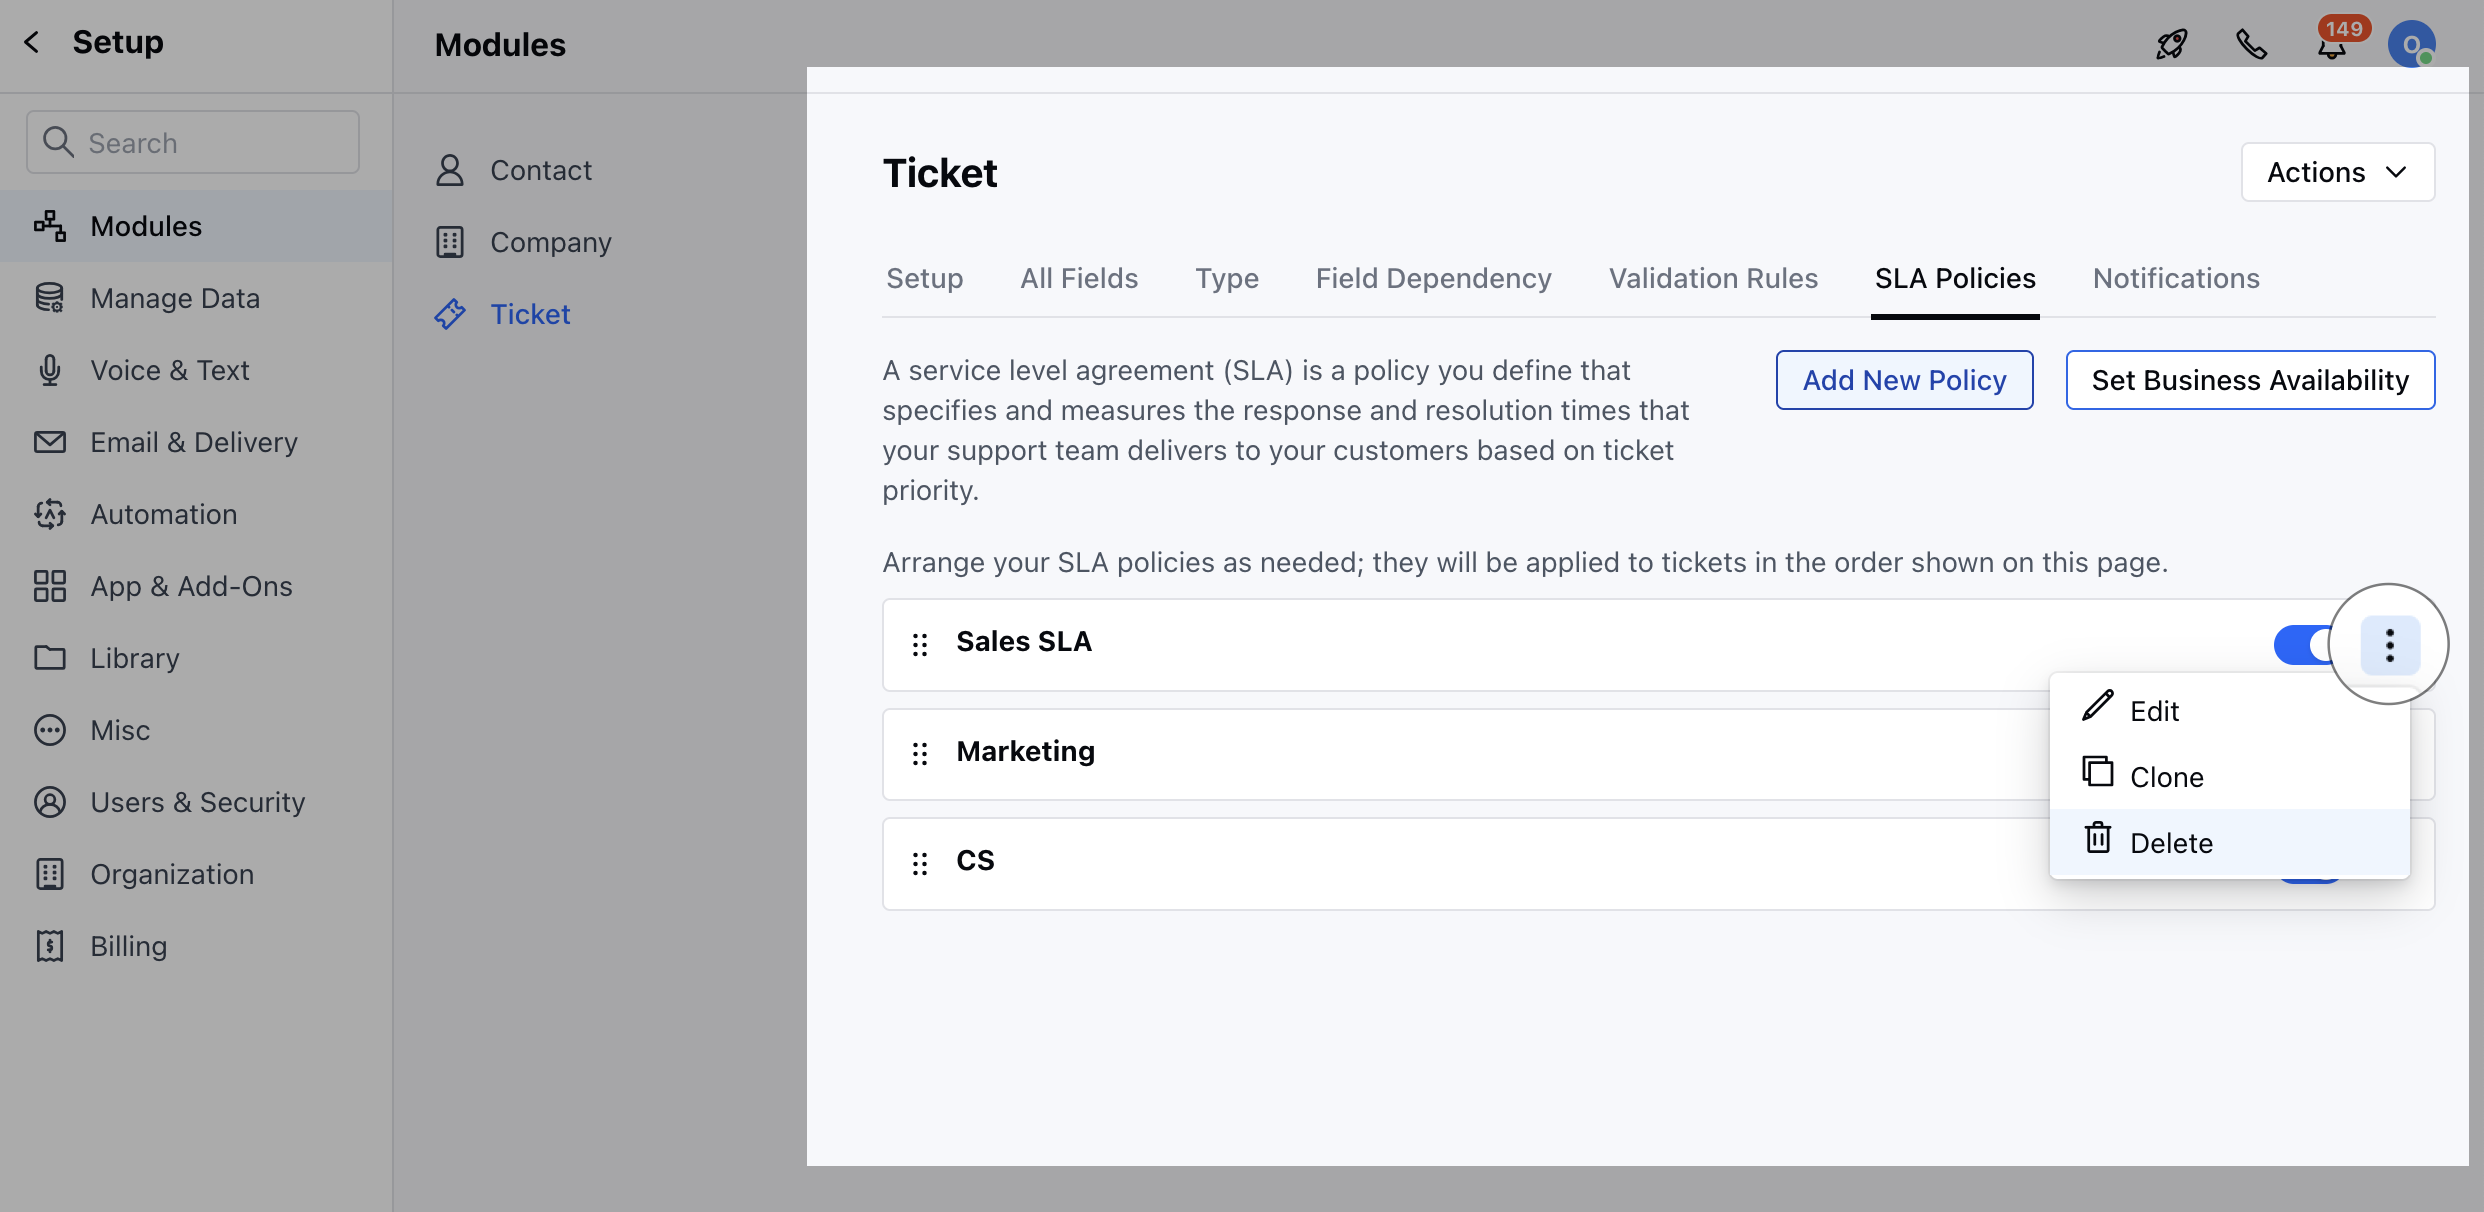Click the user profile avatar

(2411, 44)
